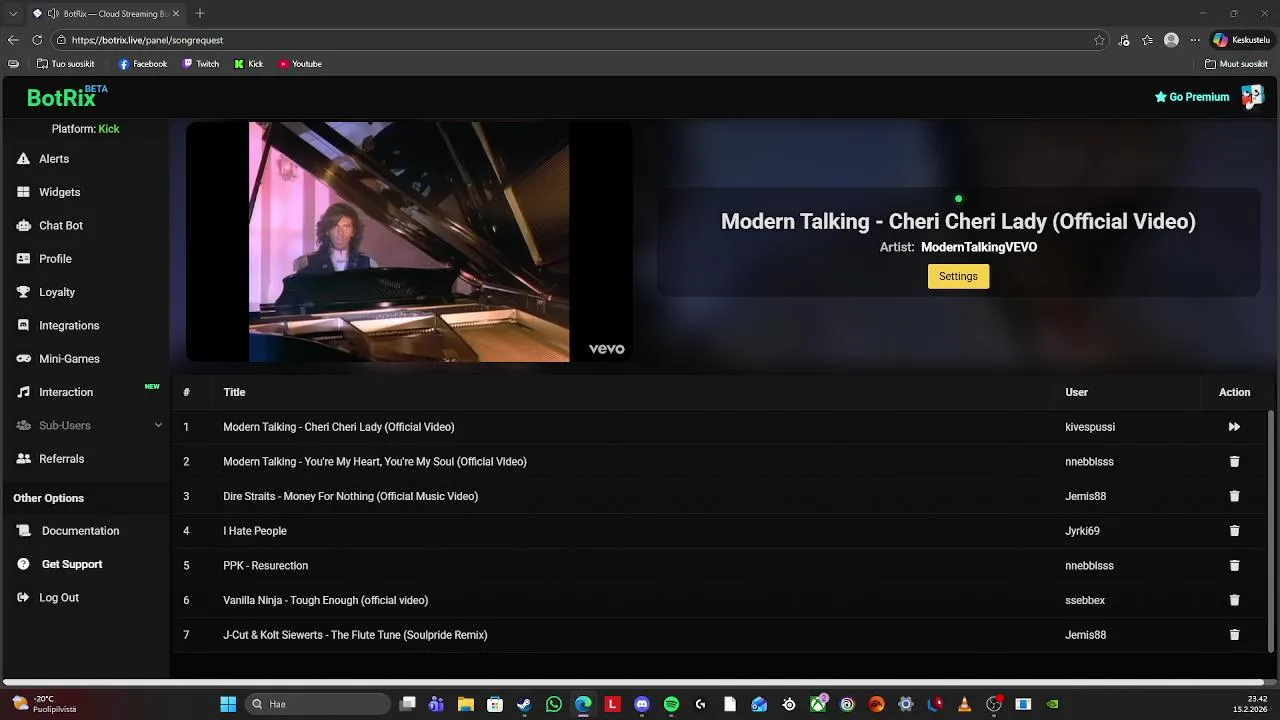This screenshot has height=720, width=1280.
Task: Add this page to favorites star
Action: pyautogui.click(x=1099, y=40)
